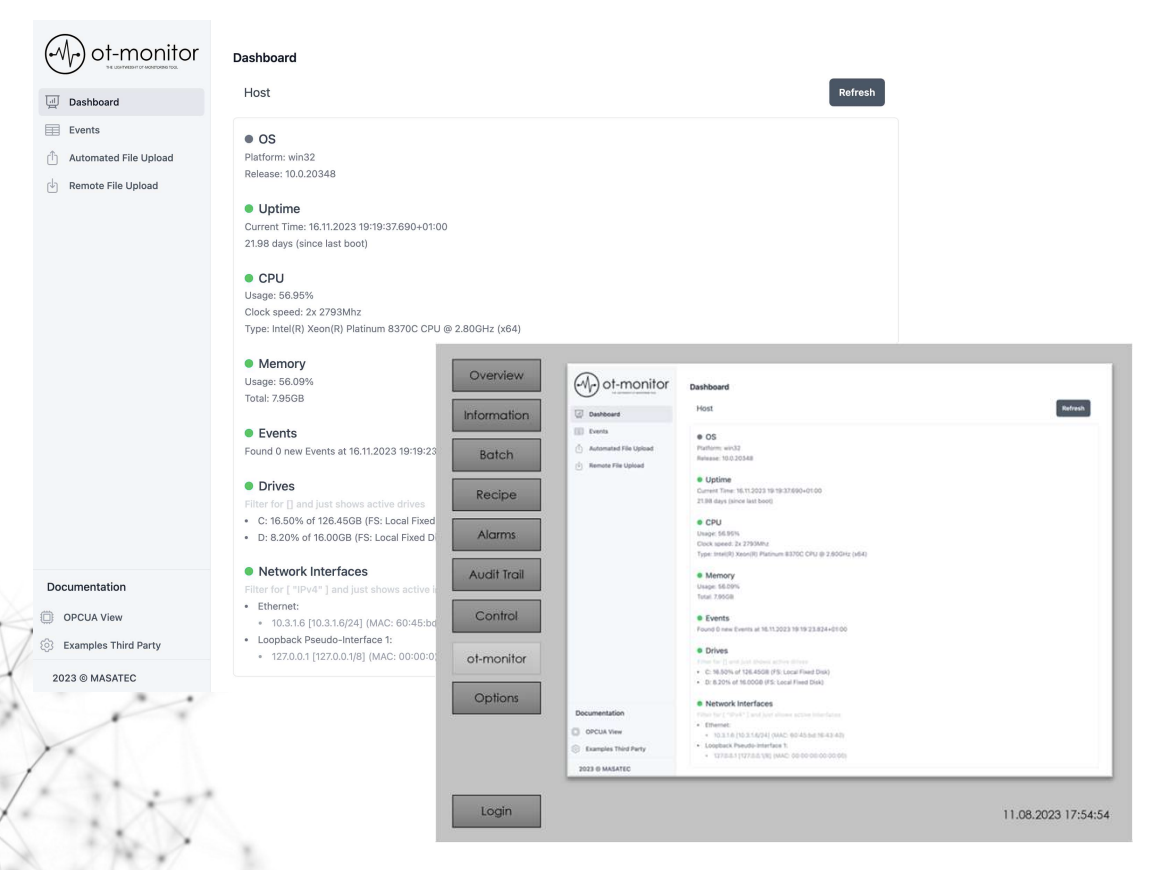Toggle the green dot beside Network Interfaces
The height and width of the screenshot is (870, 1166).
coord(250,569)
